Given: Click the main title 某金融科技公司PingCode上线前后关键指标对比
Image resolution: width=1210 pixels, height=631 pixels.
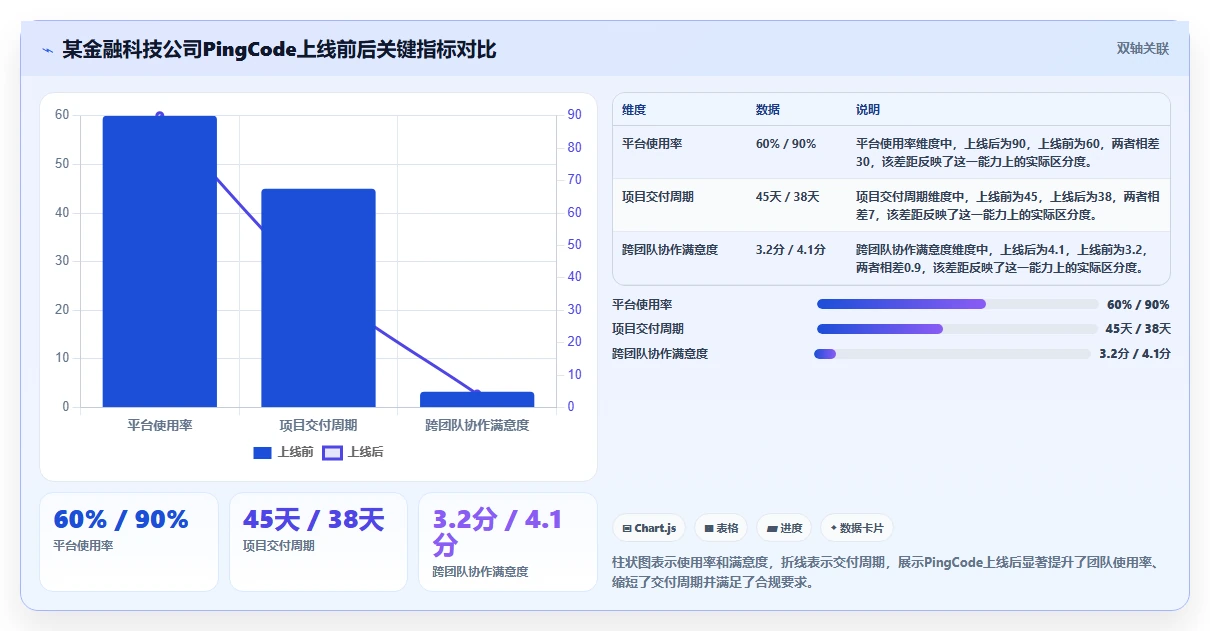Looking at the screenshot, I should click(279, 49).
